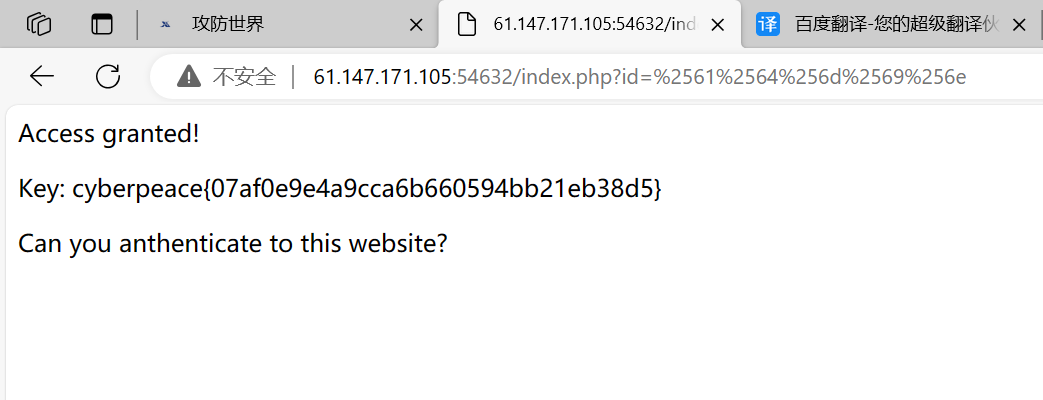Click the Access granted! message
1043x400 pixels.
click(108, 134)
